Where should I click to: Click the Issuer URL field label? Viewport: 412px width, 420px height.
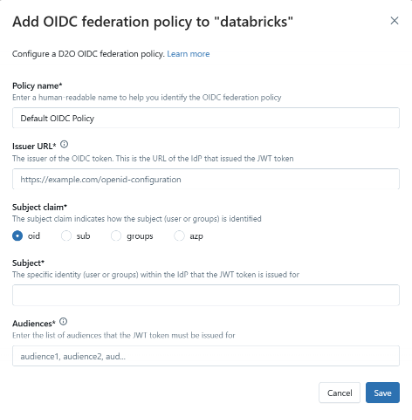pyautogui.click(x=34, y=146)
